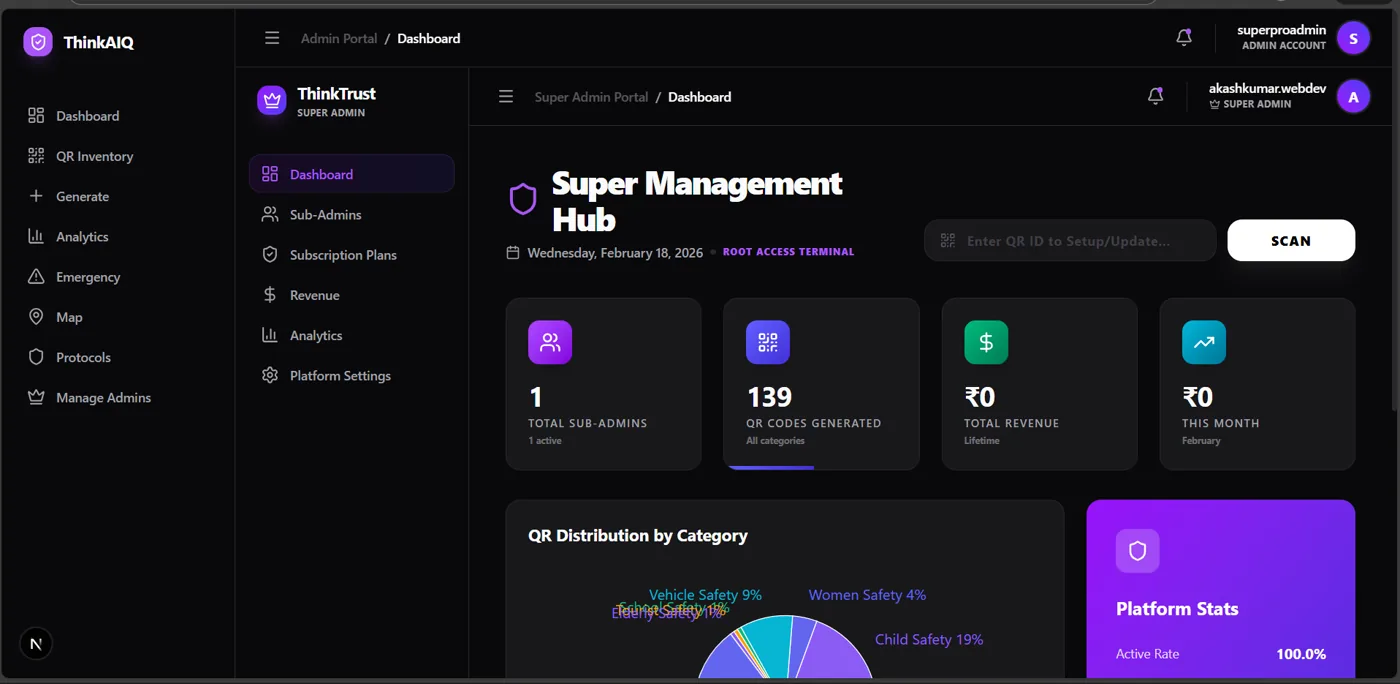Click the Women Safety 4% pie label
Screen dimensions: 1400x684
click(867, 595)
